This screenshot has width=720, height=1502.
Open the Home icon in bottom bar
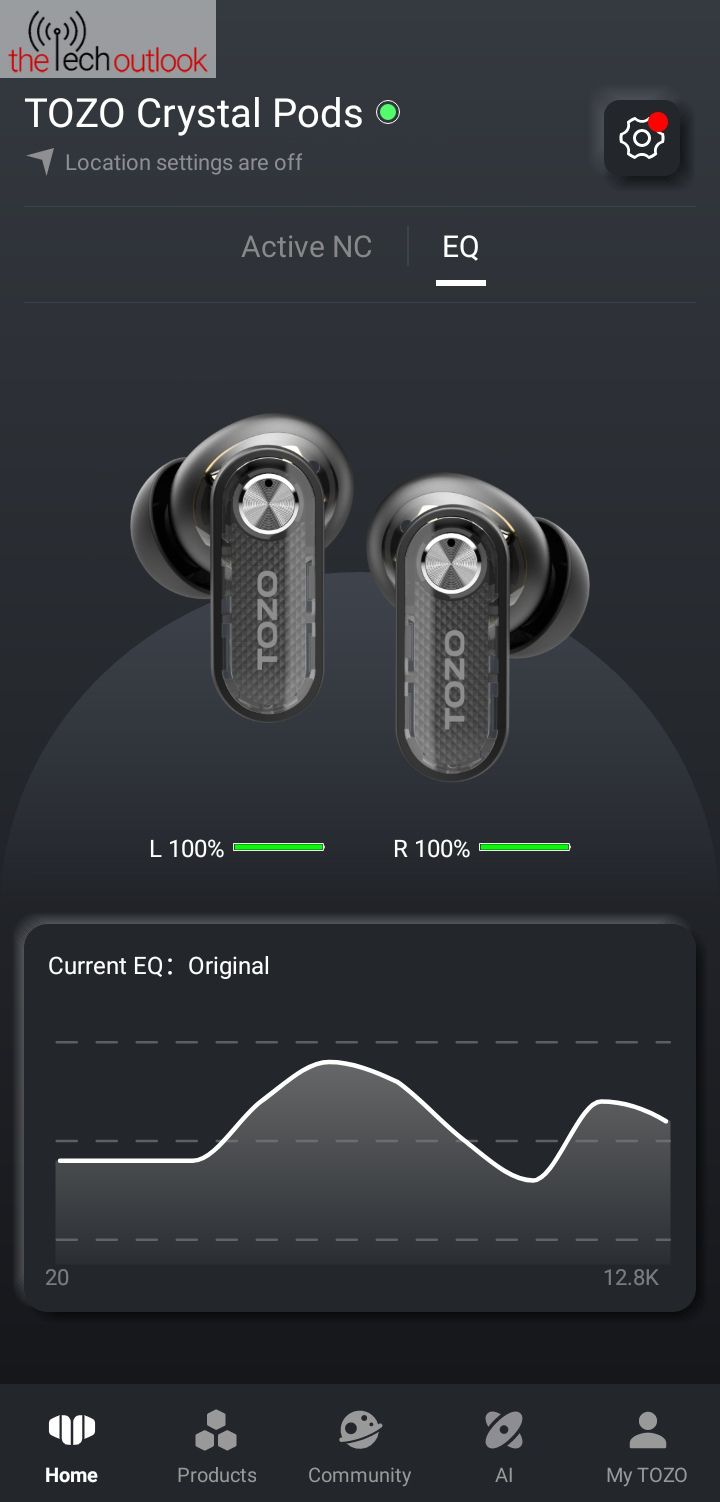(71, 1430)
